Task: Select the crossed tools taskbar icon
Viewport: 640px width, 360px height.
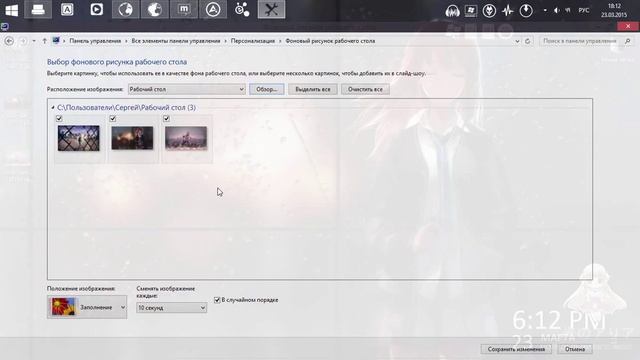Action: pos(271,9)
